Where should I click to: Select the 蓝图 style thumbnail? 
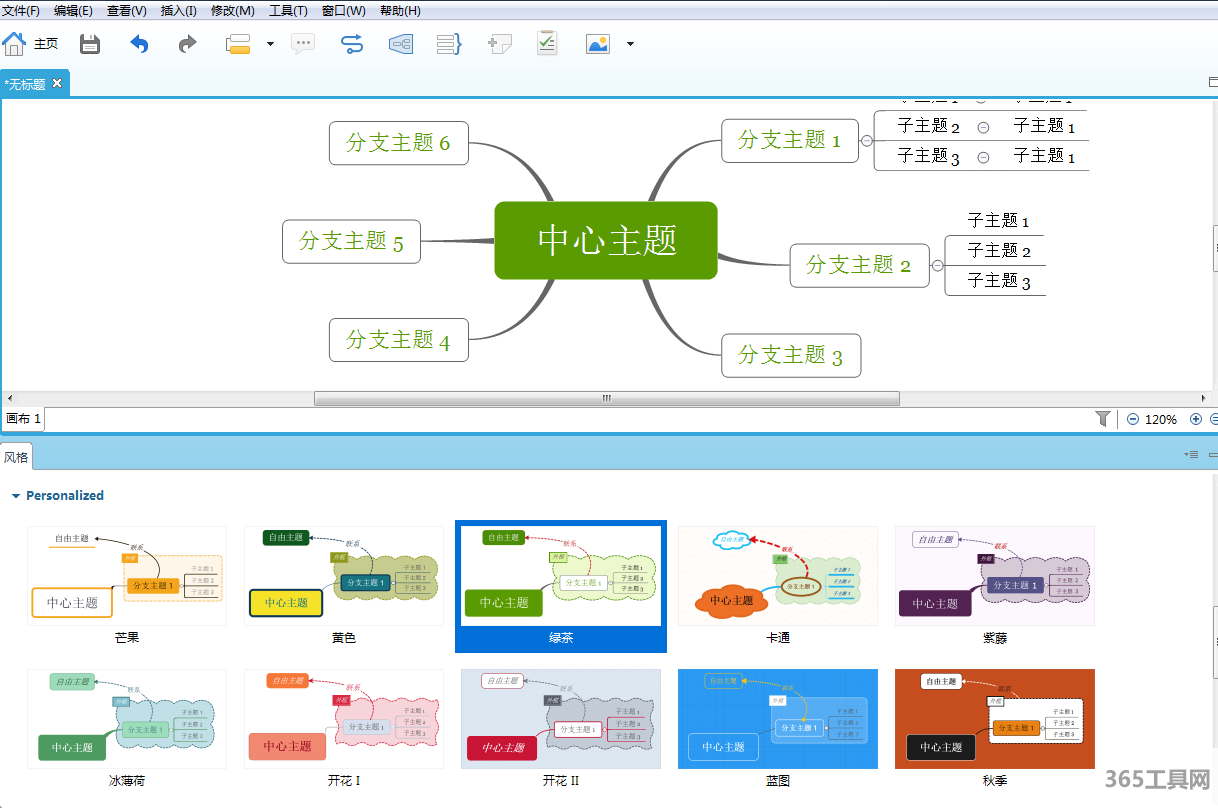tap(777, 719)
